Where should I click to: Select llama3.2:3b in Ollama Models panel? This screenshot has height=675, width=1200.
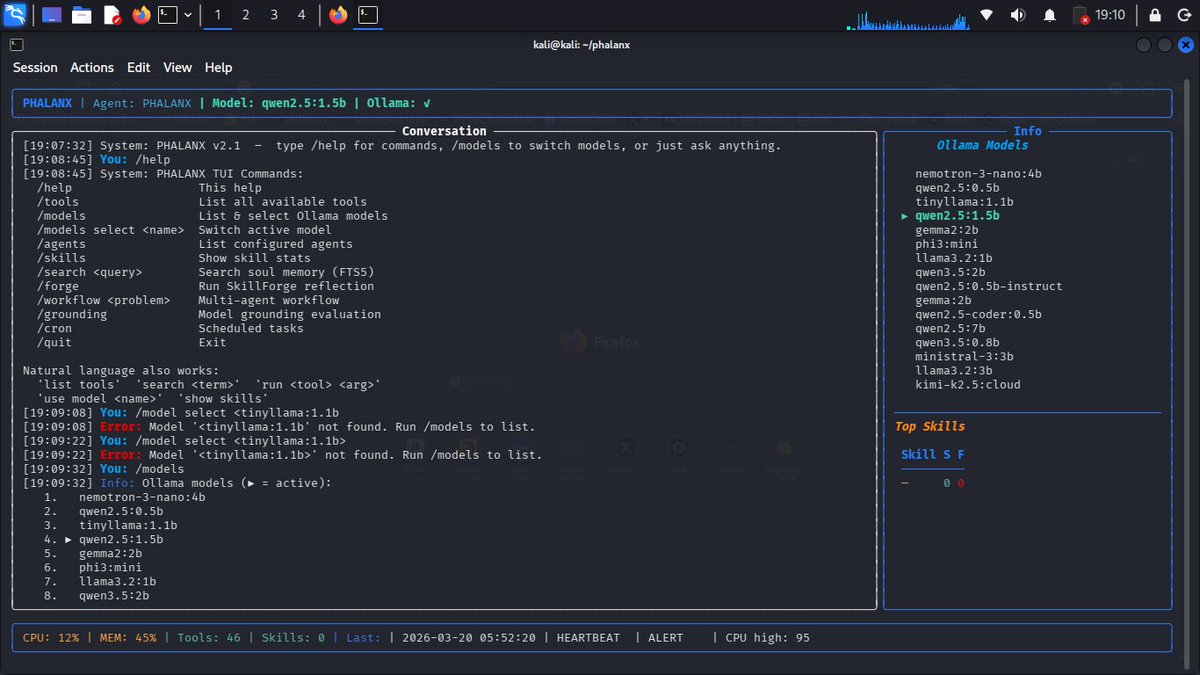point(954,370)
